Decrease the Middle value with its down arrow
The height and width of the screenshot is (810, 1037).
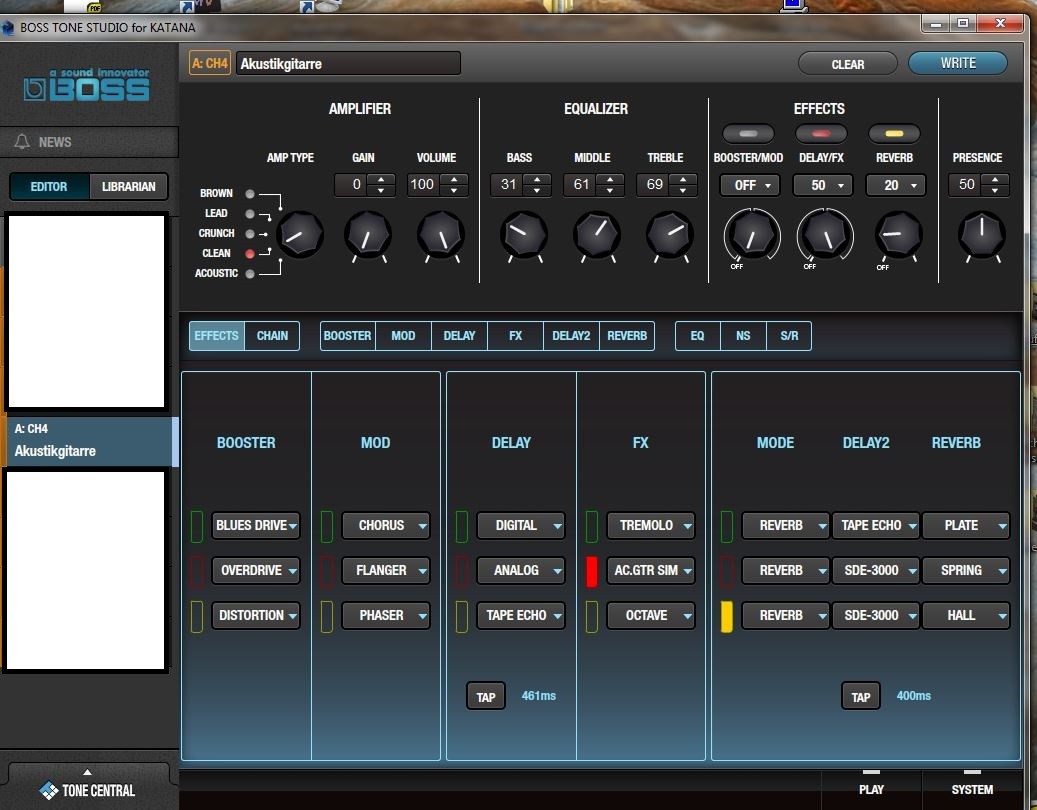tap(610, 191)
